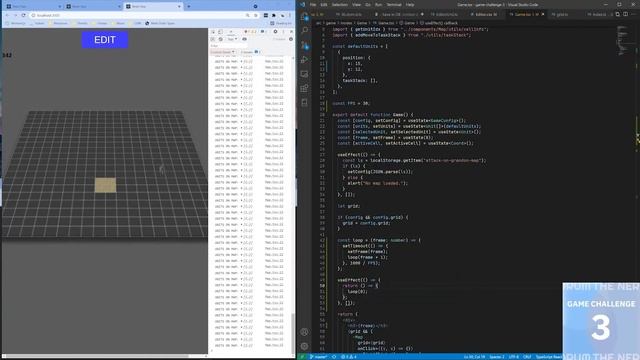Screen dimensions: 640x360
Task: Open the Reading list
Action: (x=281, y=23)
